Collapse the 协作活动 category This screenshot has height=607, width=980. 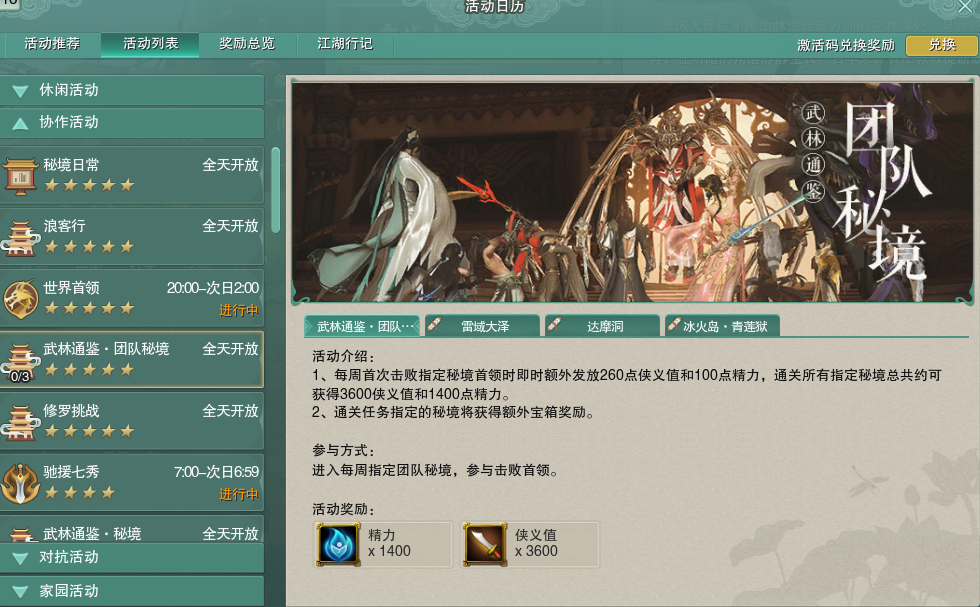pyautogui.click(x=132, y=123)
